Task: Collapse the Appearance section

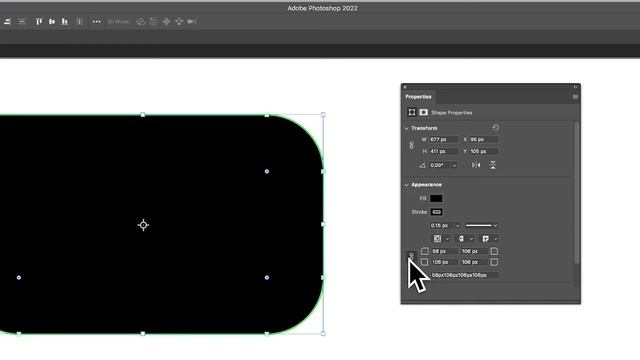Action: tap(407, 185)
